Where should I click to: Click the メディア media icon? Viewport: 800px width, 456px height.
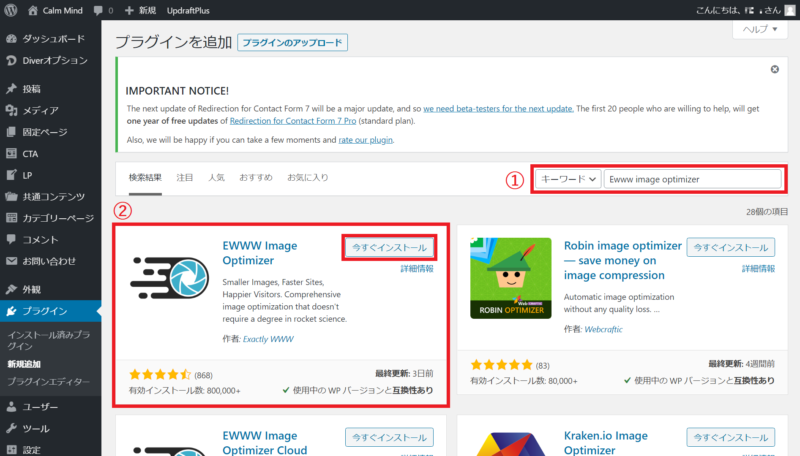[x=11, y=110]
